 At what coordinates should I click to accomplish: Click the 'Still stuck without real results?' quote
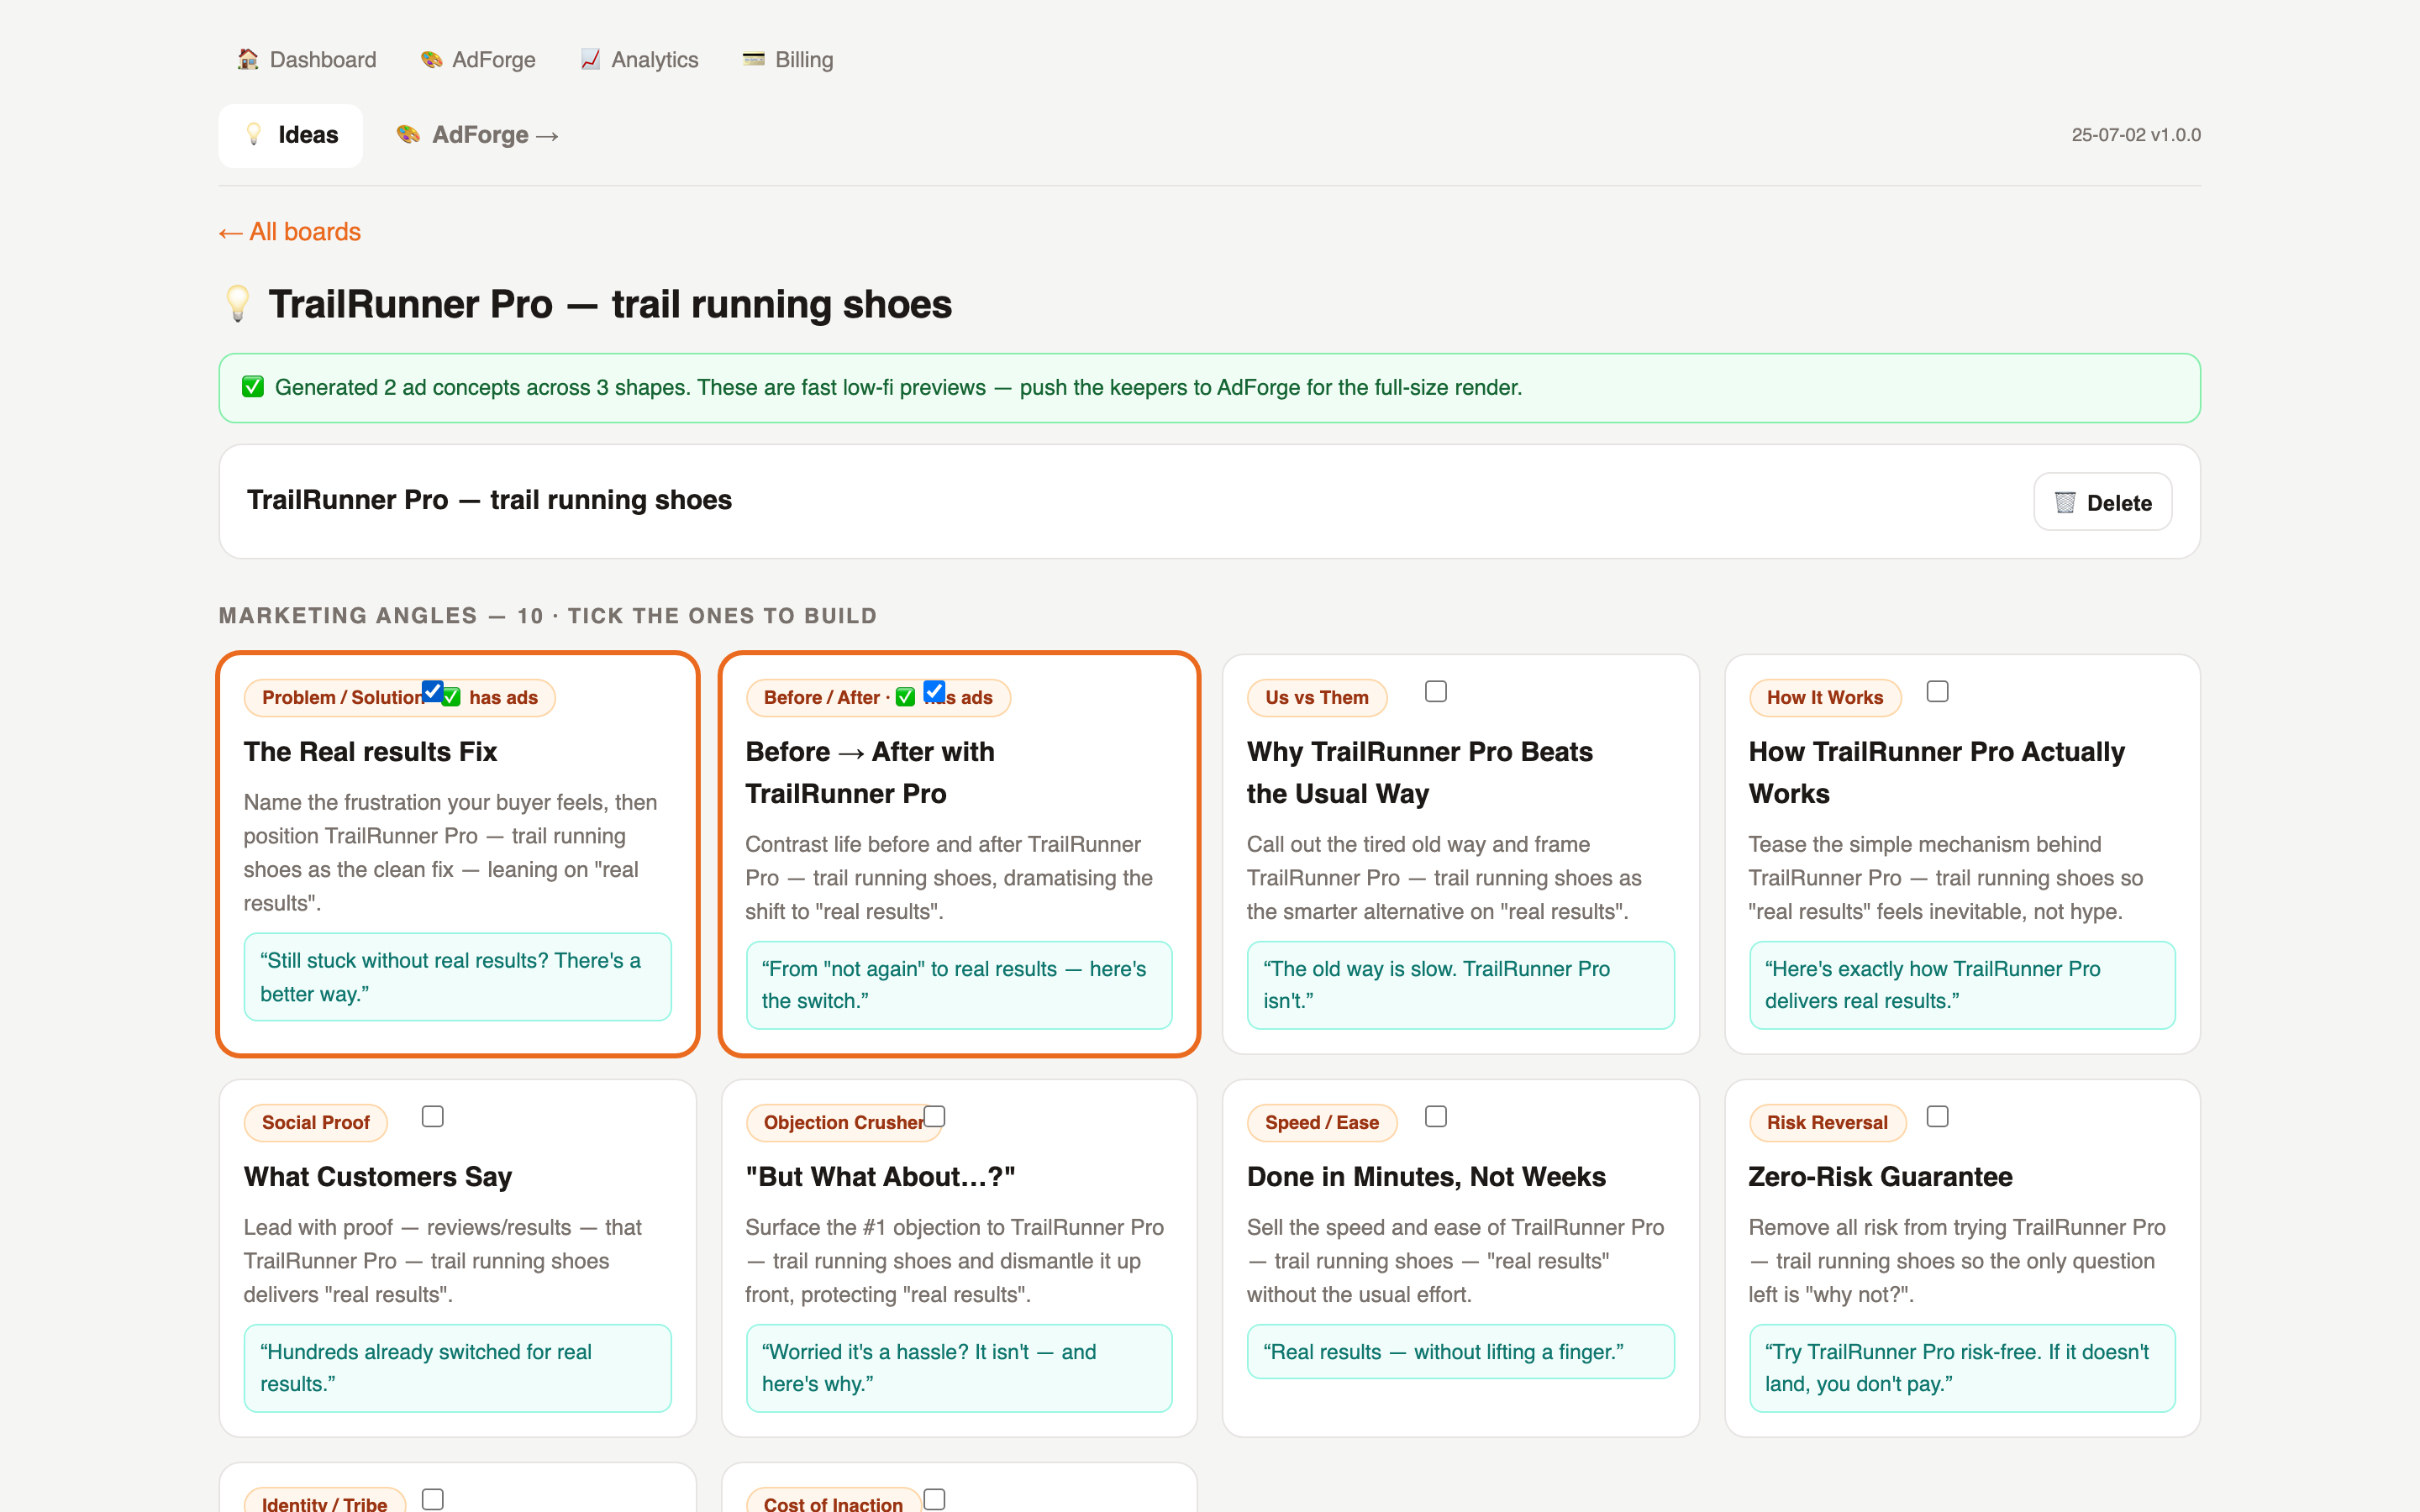point(457,977)
